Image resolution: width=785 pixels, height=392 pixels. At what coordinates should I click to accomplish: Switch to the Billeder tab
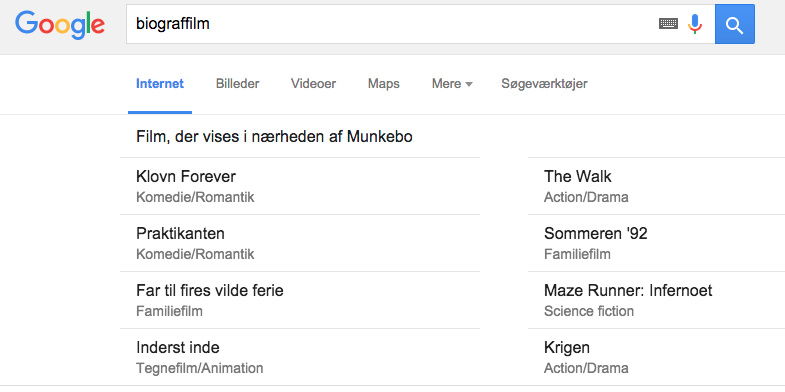pyautogui.click(x=237, y=84)
